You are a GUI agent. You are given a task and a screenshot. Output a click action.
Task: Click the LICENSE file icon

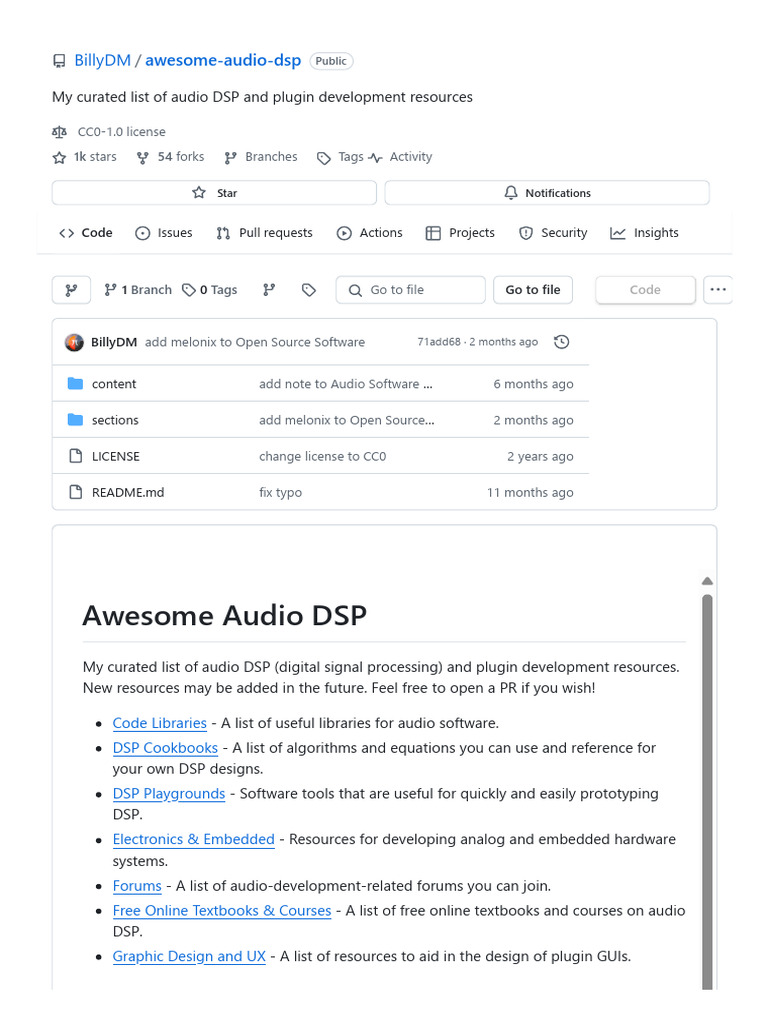[76, 456]
